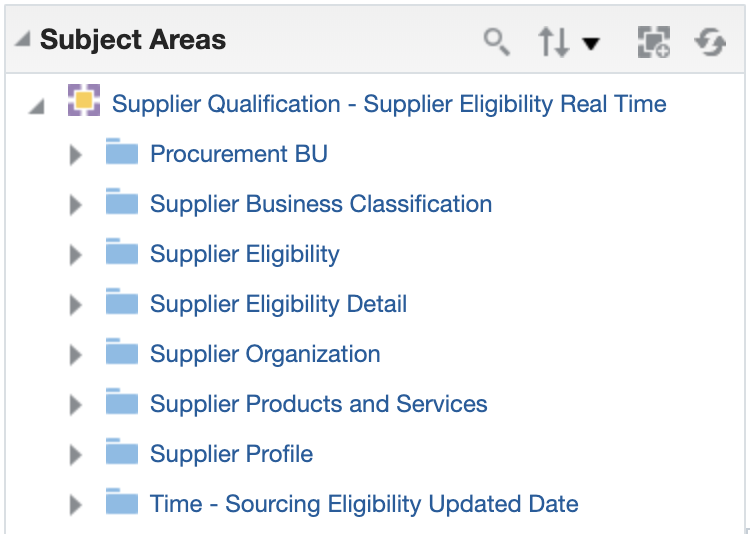Select the Supplier Eligibility Detail label
The width and height of the screenshot is (750, 534).
pyautogui.click(x=278, y=304)
